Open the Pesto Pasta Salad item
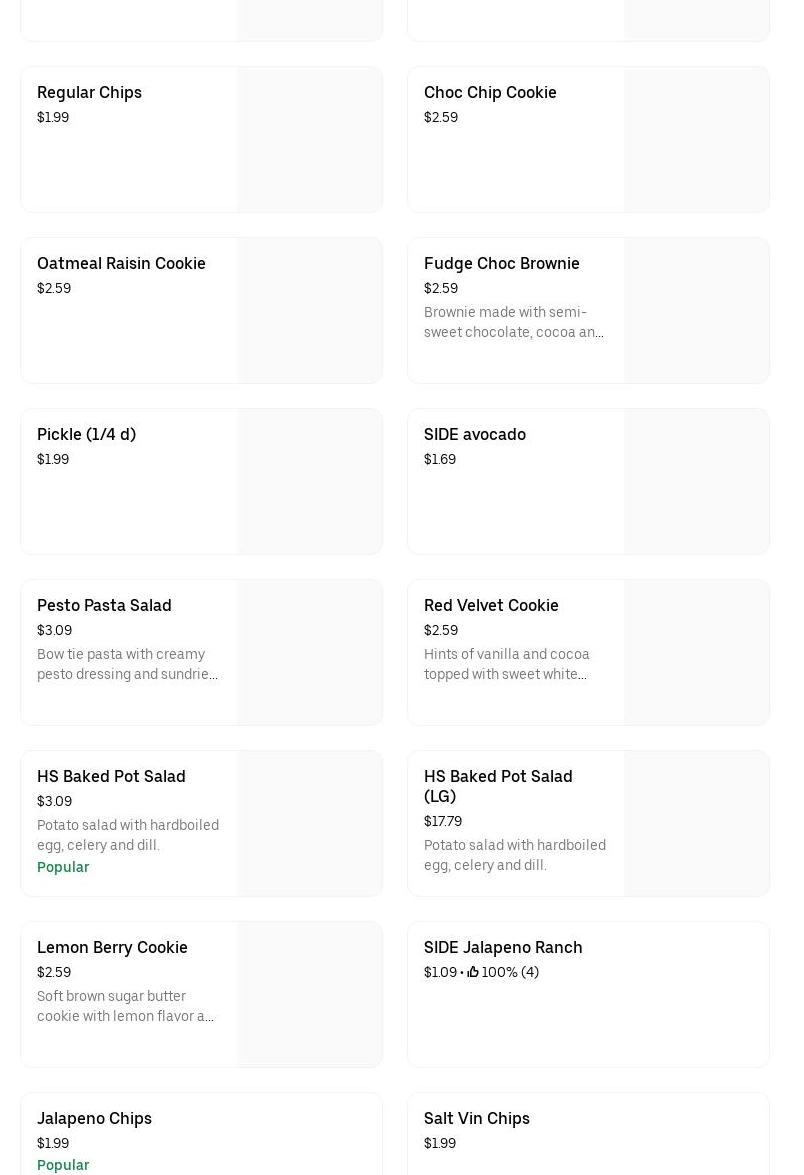This screenshot has height=1175, width=804. pyautogui.click(x=104, y=605)
